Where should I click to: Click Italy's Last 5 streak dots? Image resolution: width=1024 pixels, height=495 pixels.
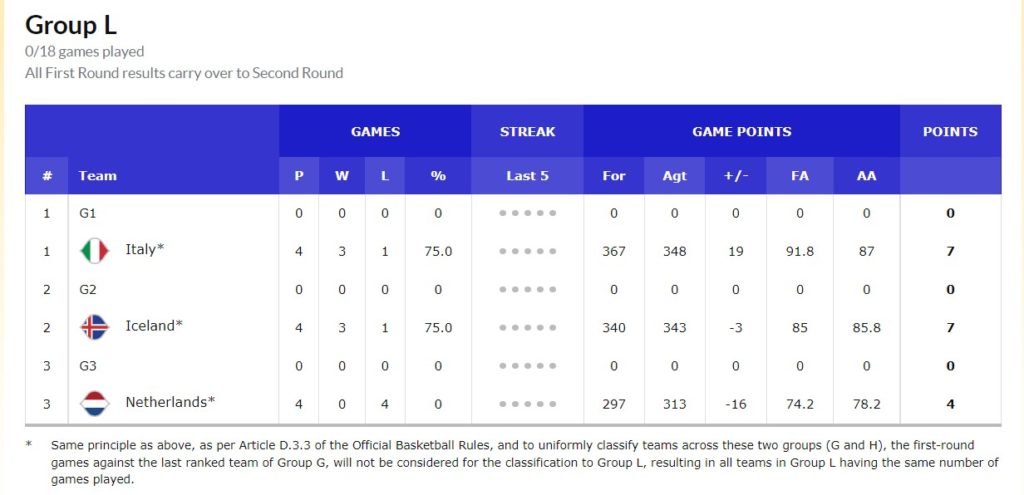(528, 251)
